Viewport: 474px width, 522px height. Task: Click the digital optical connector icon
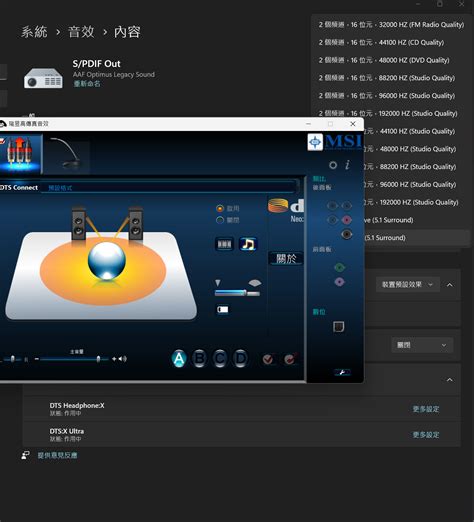(338, 327)
